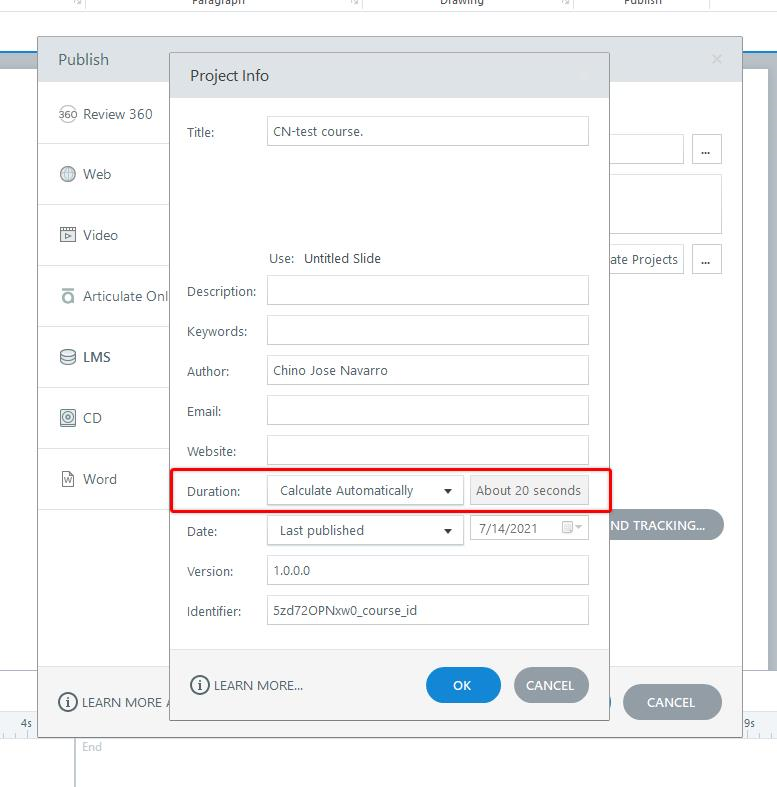Click CANCEL in Project Info dialog
The image size is (777, 787).
click(551, 685)
